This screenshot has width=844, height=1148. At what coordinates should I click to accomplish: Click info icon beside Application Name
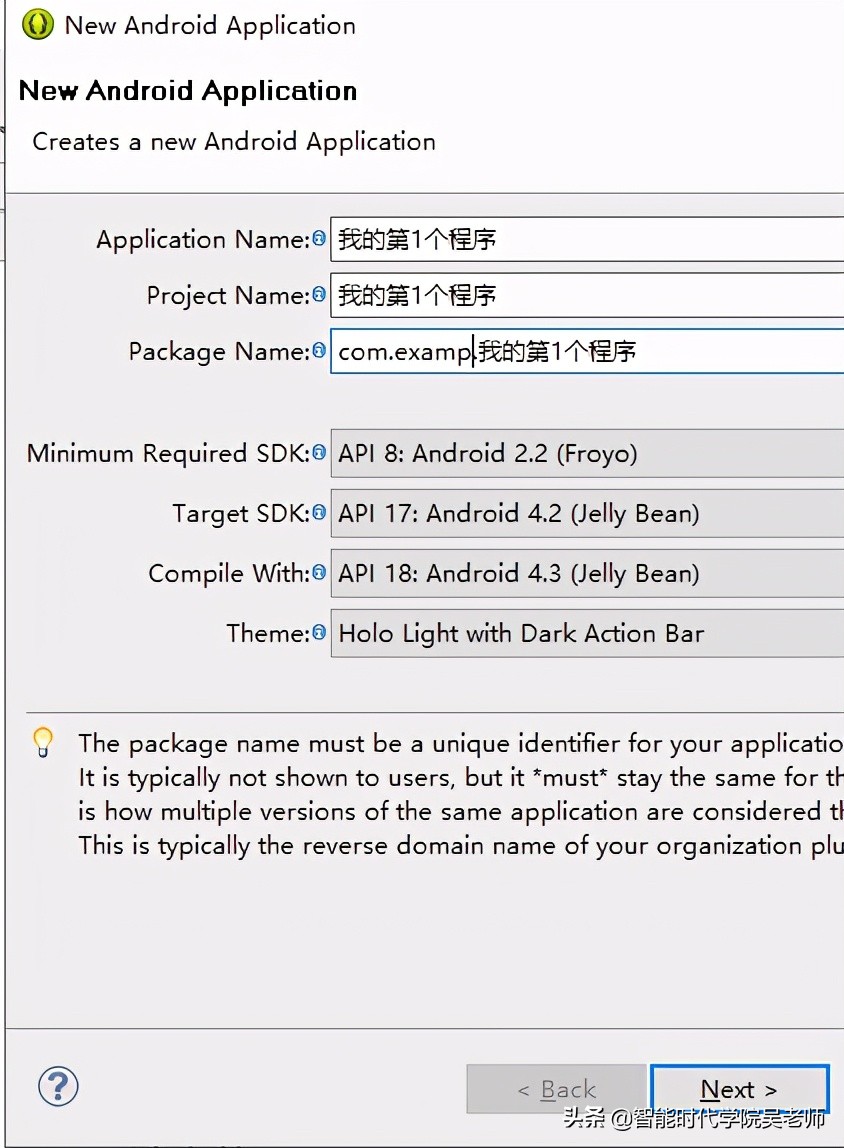coord(318,238)
